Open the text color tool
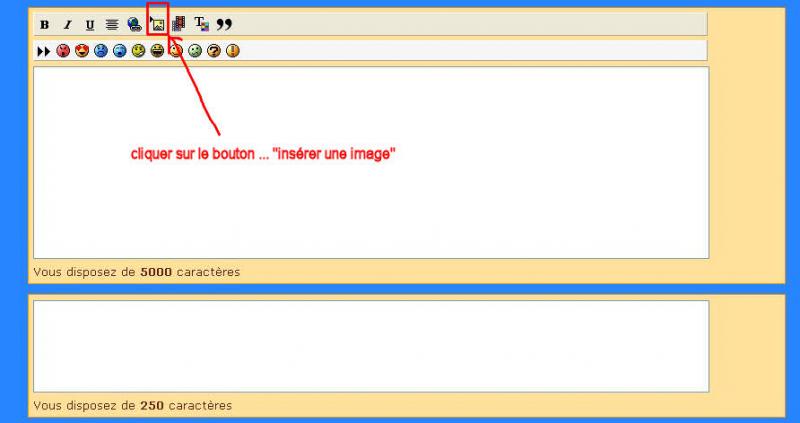Image resolution: width=800 pixels, height=423 pixels. [201, 24]
